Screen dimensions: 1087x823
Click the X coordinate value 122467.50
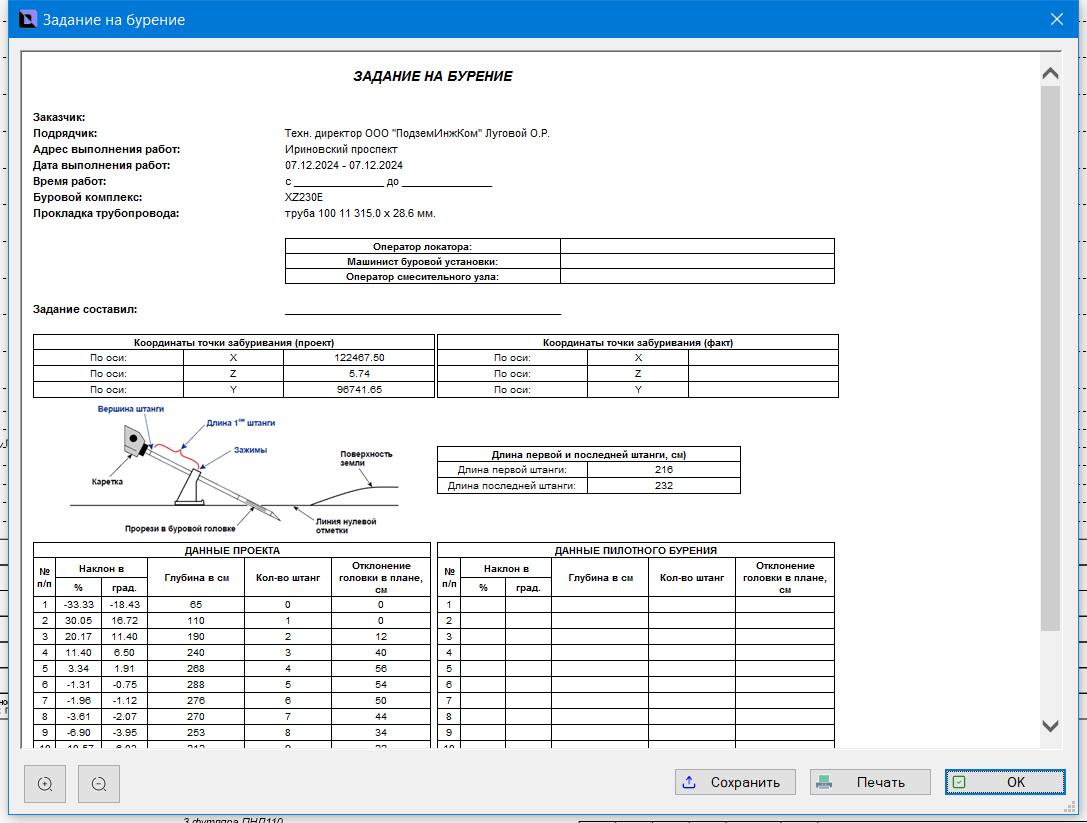click(x=359, y=358)
